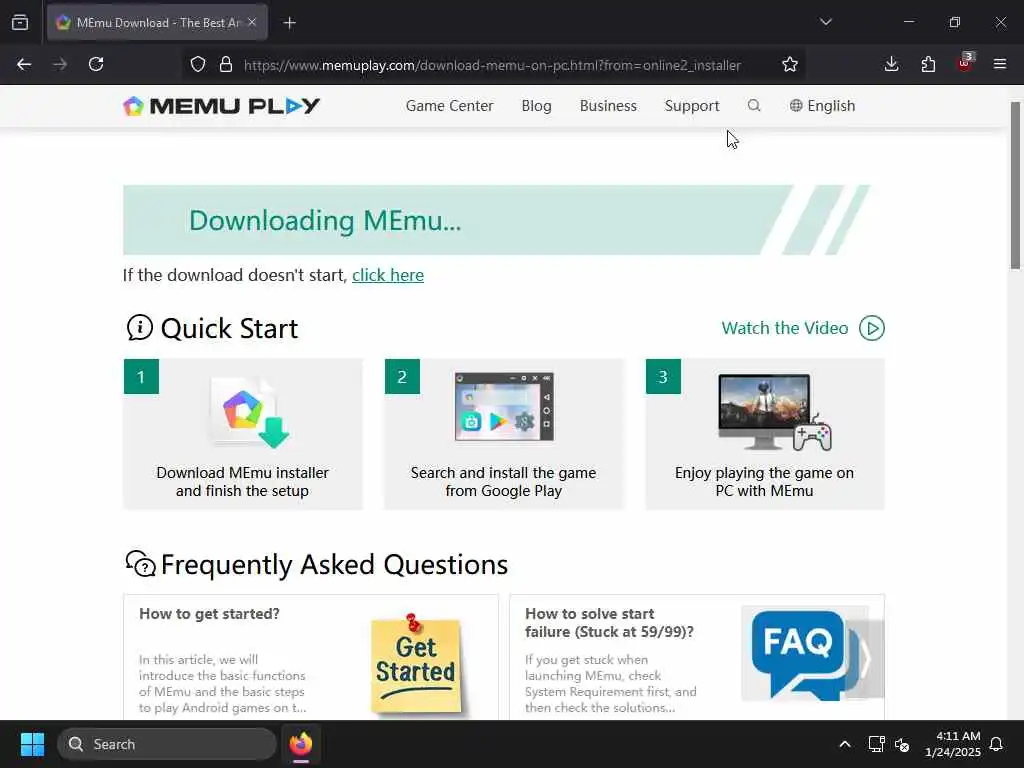Image resolution: width=1024 pixels, height=768 pixels.
Task: Click the 'Downloading MEmu...' banner text
Action: tap(325, 220)
